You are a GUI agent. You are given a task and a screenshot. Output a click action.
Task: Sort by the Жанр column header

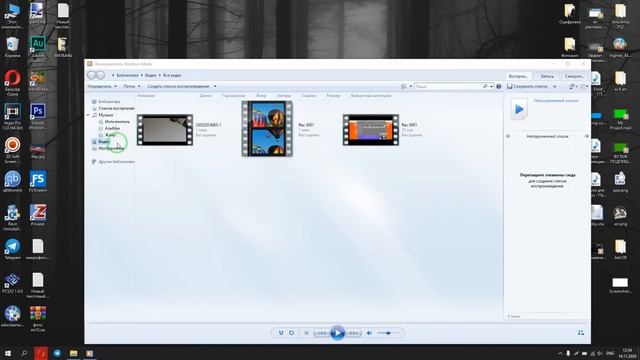[x=261, y=96]
